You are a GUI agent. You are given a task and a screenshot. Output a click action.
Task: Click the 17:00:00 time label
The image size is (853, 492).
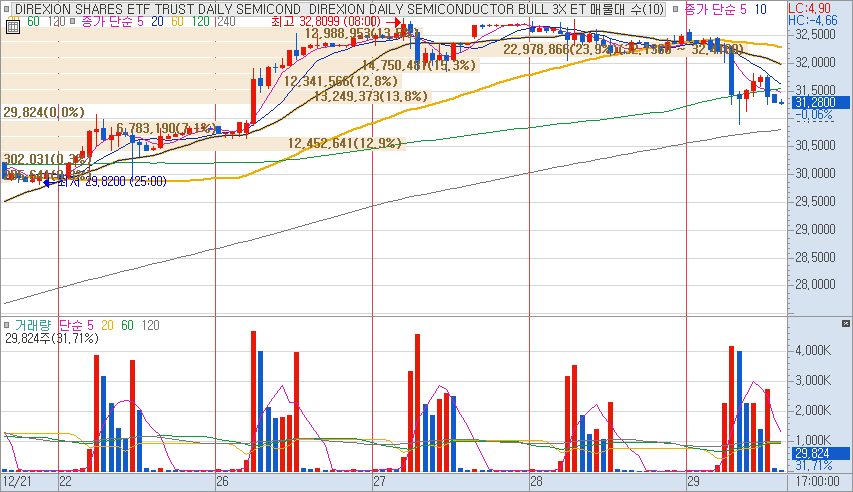pyautogui.click(x=817, y=482)
